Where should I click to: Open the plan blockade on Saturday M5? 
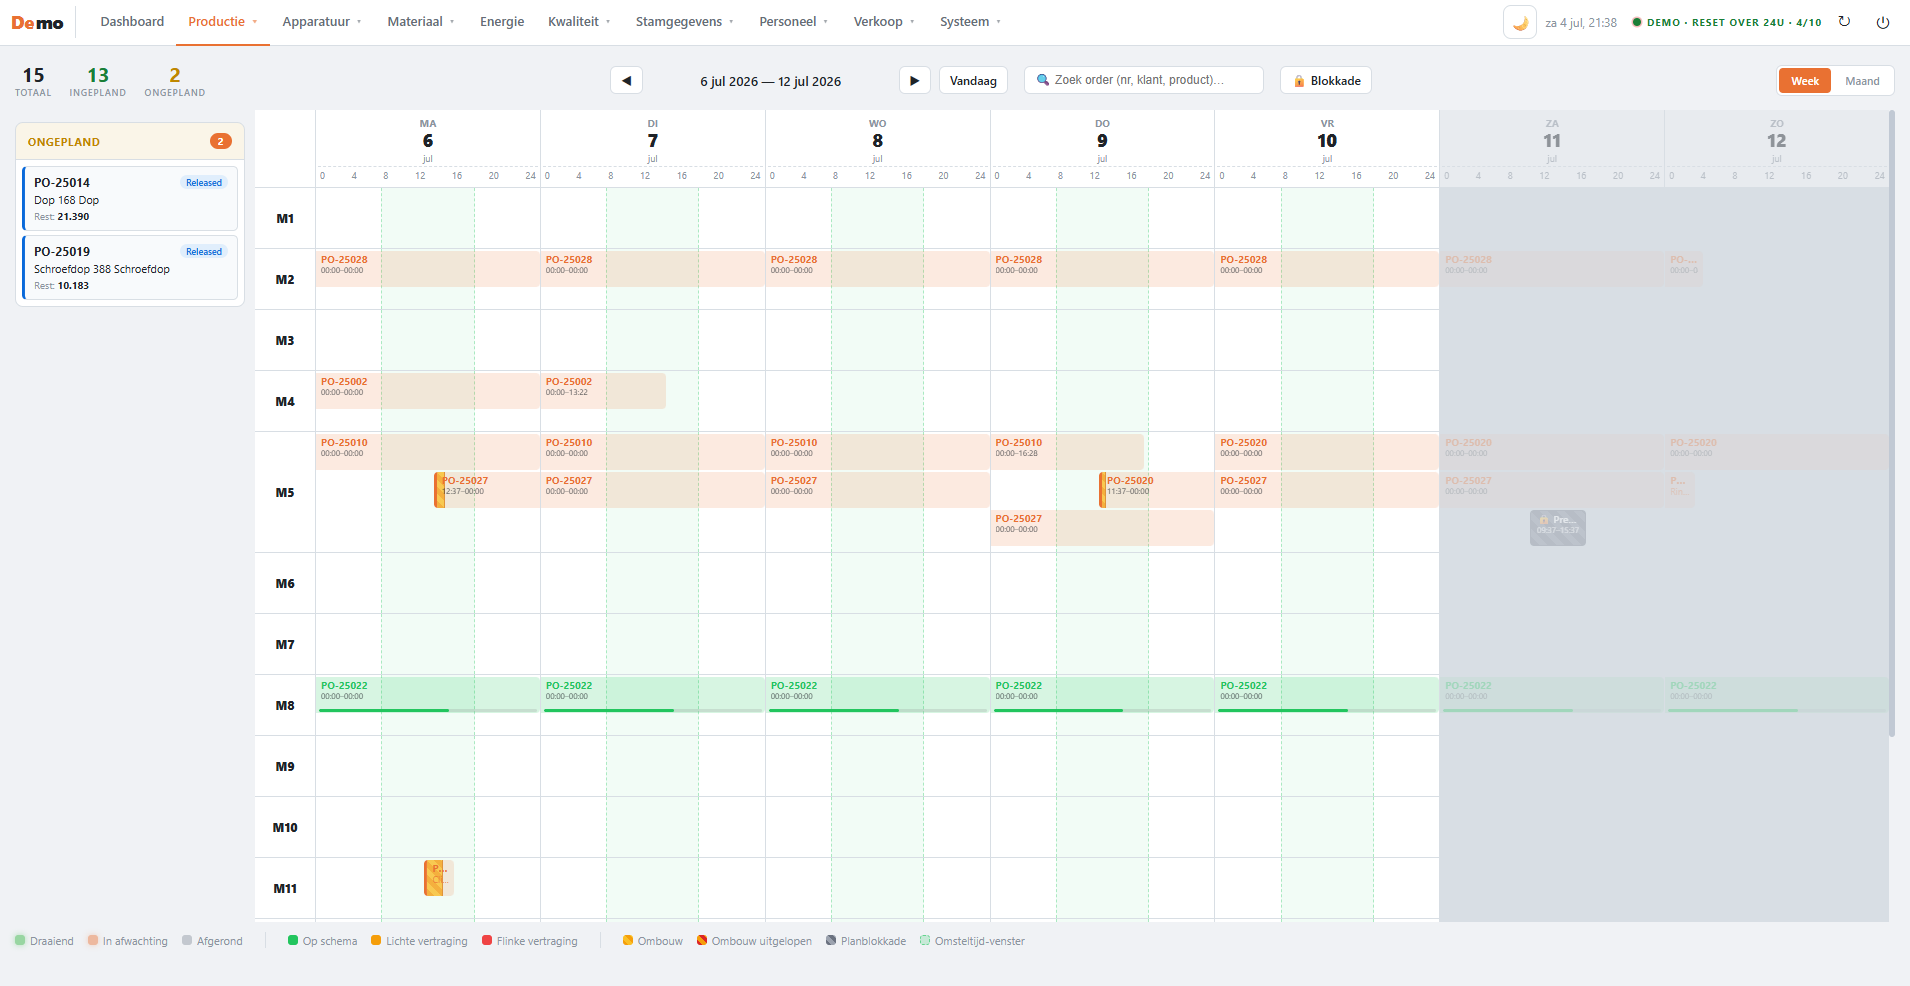coord(1557,527)
